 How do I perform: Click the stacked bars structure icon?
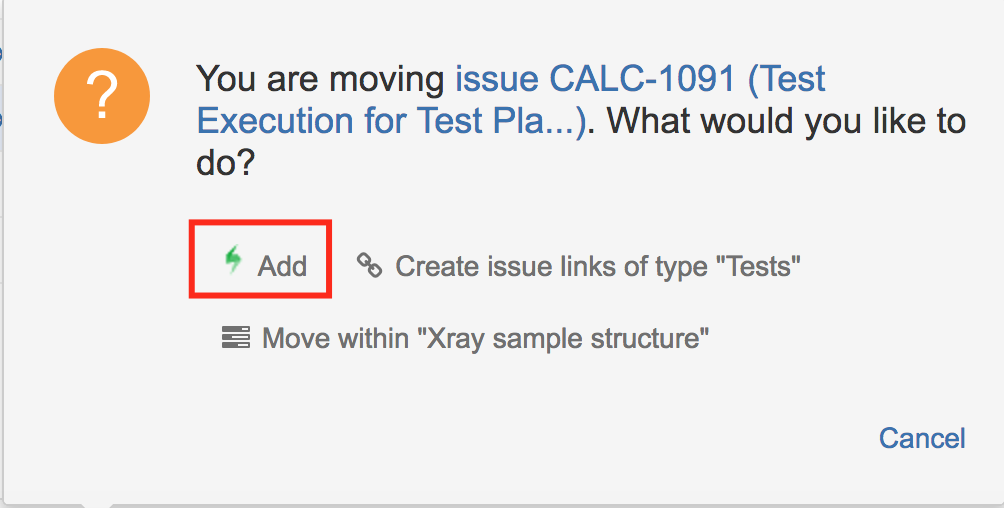click(x=236, y=337)
